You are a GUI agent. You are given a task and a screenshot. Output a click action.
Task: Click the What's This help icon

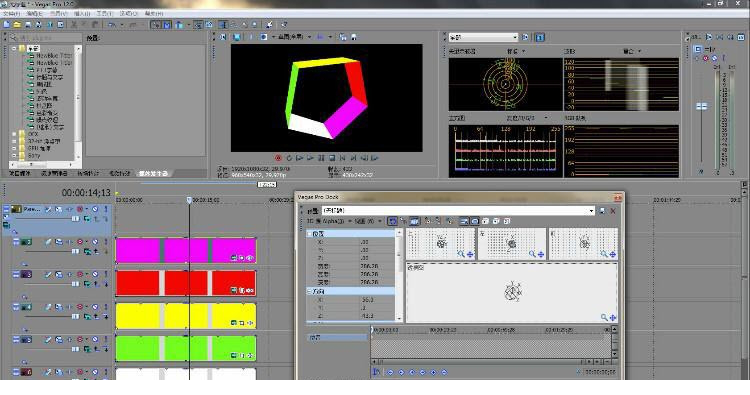tap(284, 24)
